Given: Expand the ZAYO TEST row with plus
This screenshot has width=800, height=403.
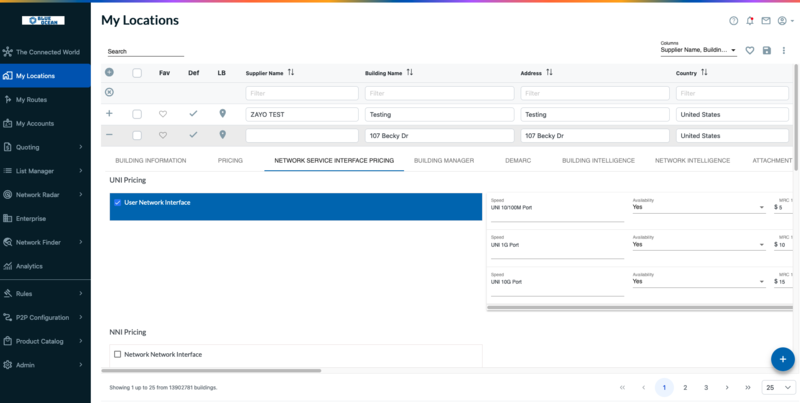Looking at the screenshot, I should pyautogui.click(x=109, y=114).
